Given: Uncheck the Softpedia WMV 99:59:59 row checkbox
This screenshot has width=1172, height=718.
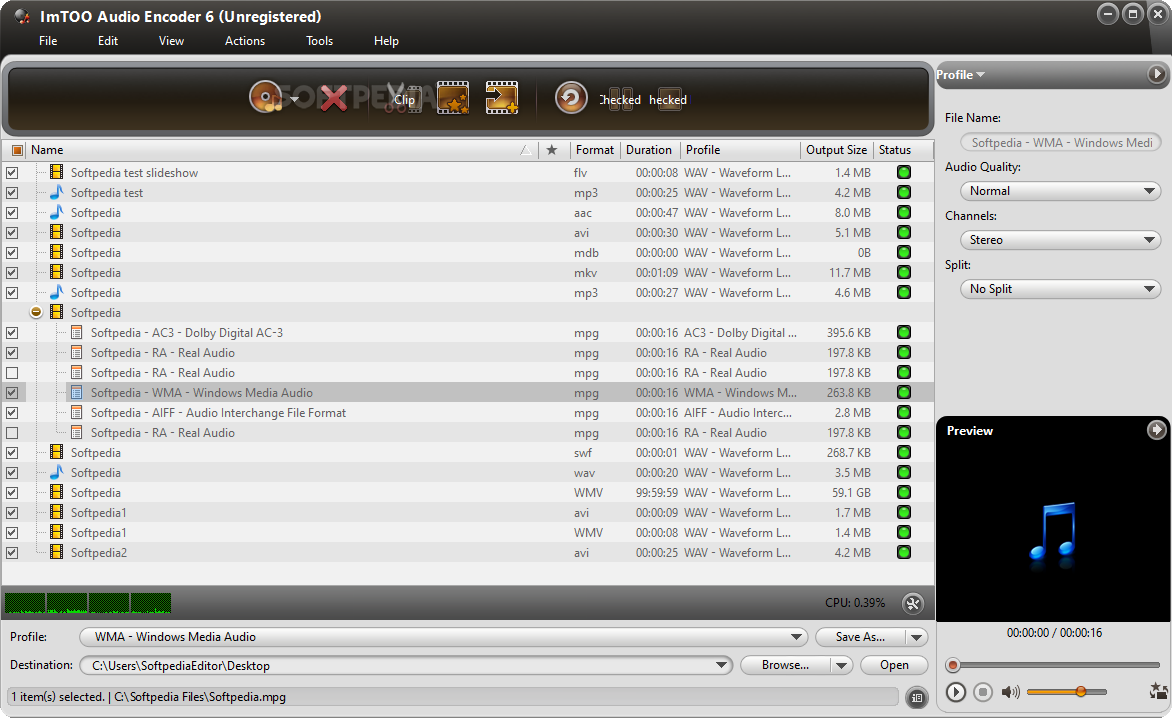Looking at the screenshot, I should click(x=12, y=492).
